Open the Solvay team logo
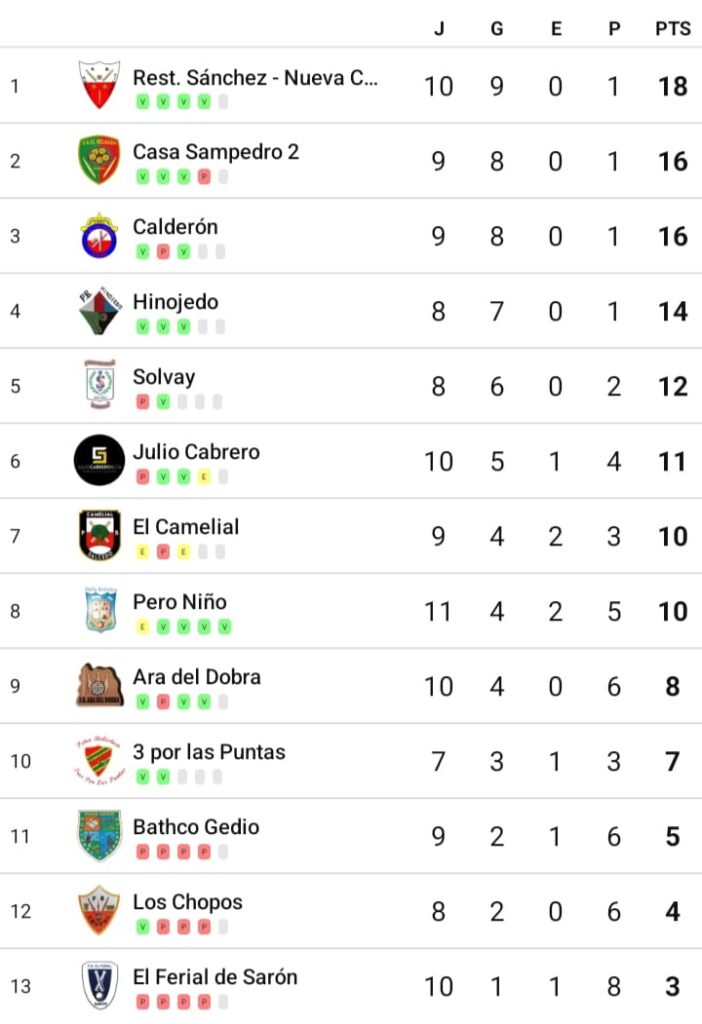This screenshot has height=1024, width=702. click(x=100, y=385)
